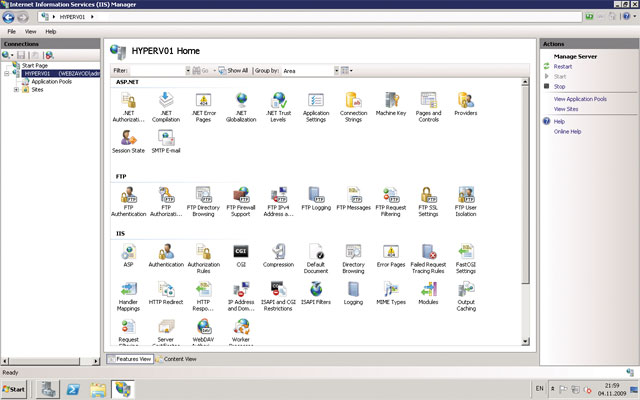Viewport: 640px width, 400px height.
Task: Open the Filter dropdown arrow
Action: point(188,71)
